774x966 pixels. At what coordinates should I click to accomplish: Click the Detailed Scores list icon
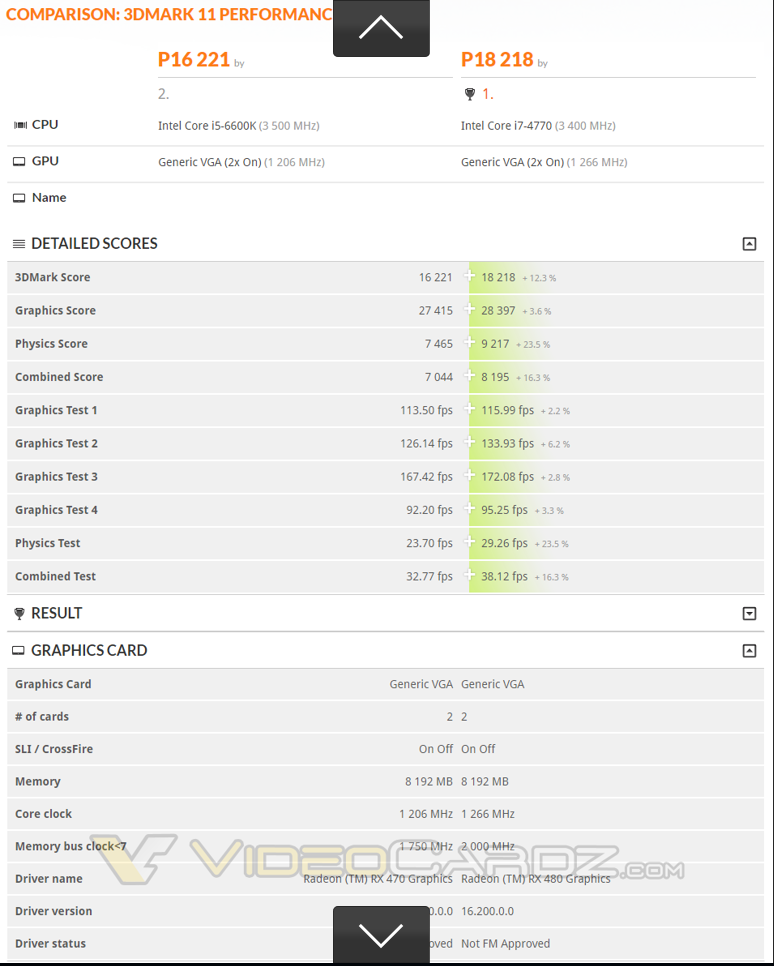(18, 244)
